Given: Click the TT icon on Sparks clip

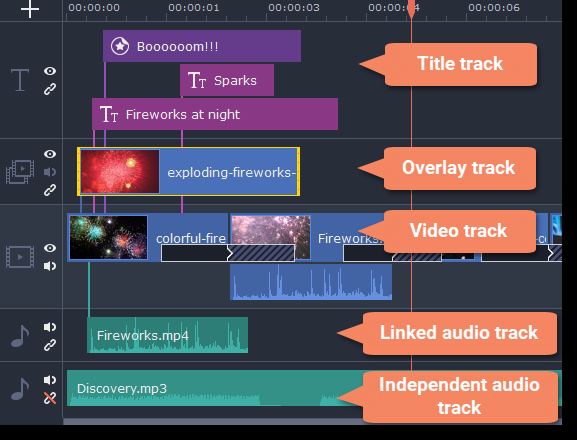Looking at the screenshot, I should [x=197, y=80].
